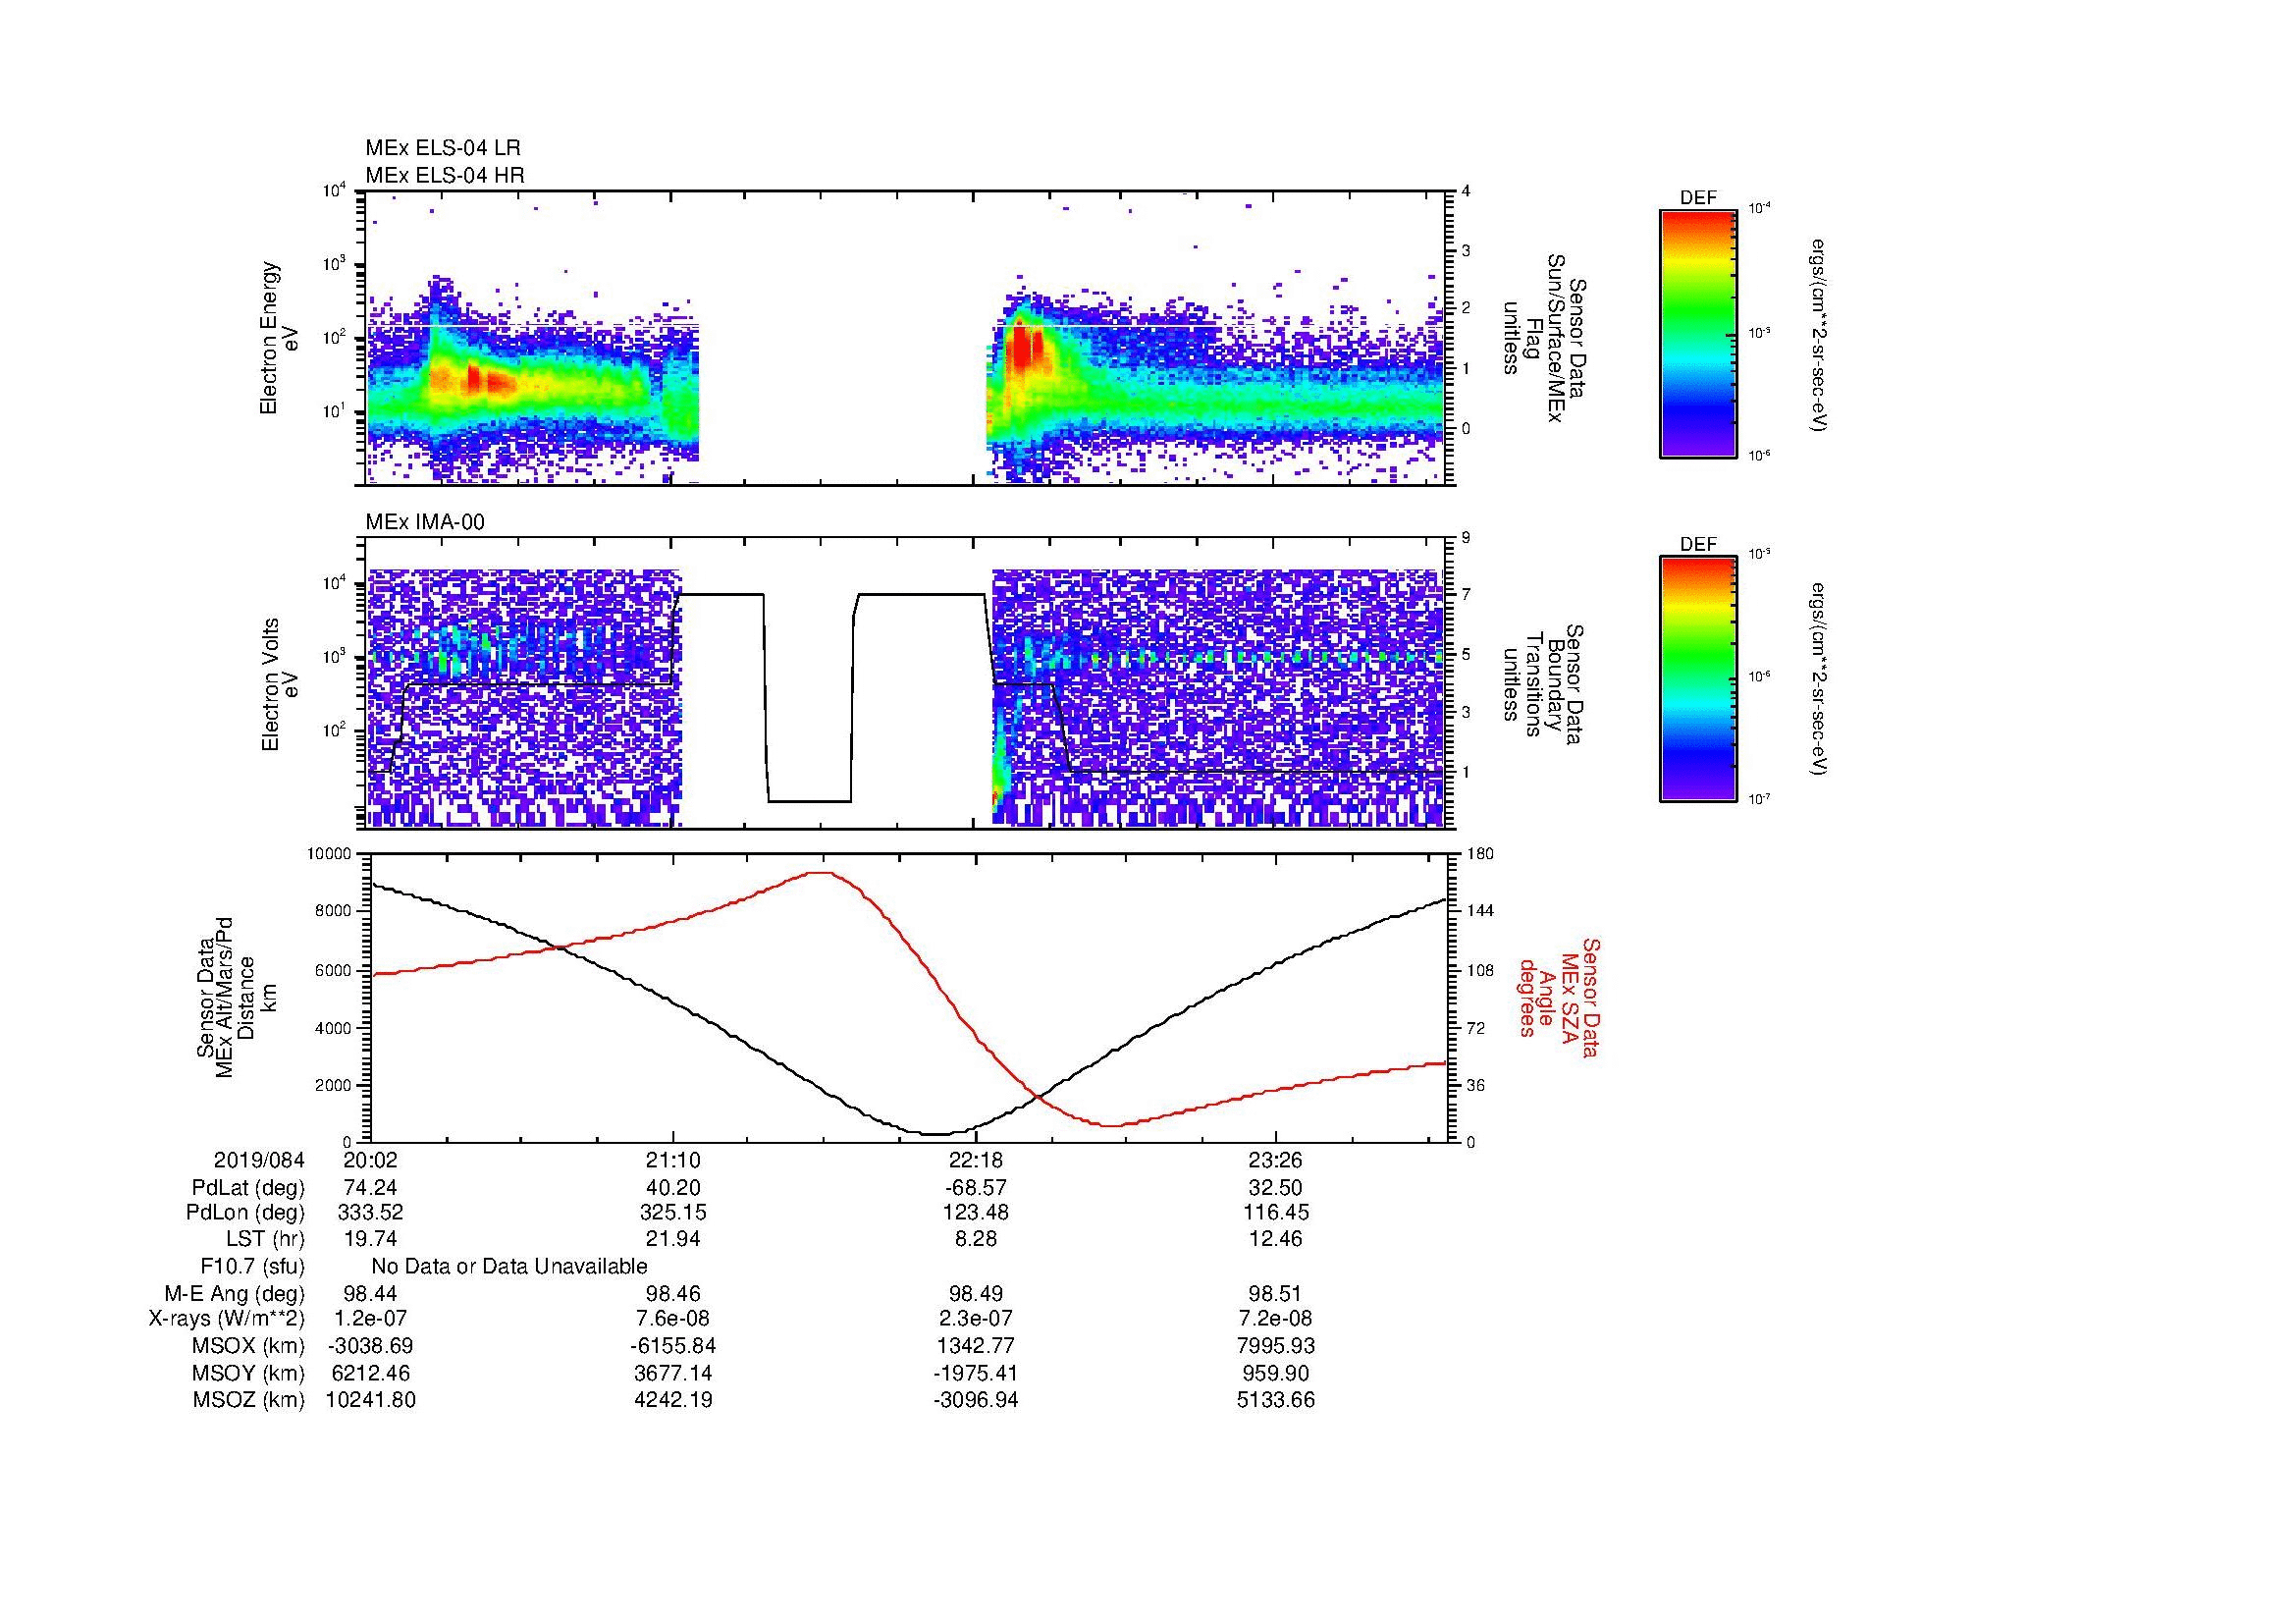
Task: Click the '23:26' time tick label
Action: click(1276, 1161)
